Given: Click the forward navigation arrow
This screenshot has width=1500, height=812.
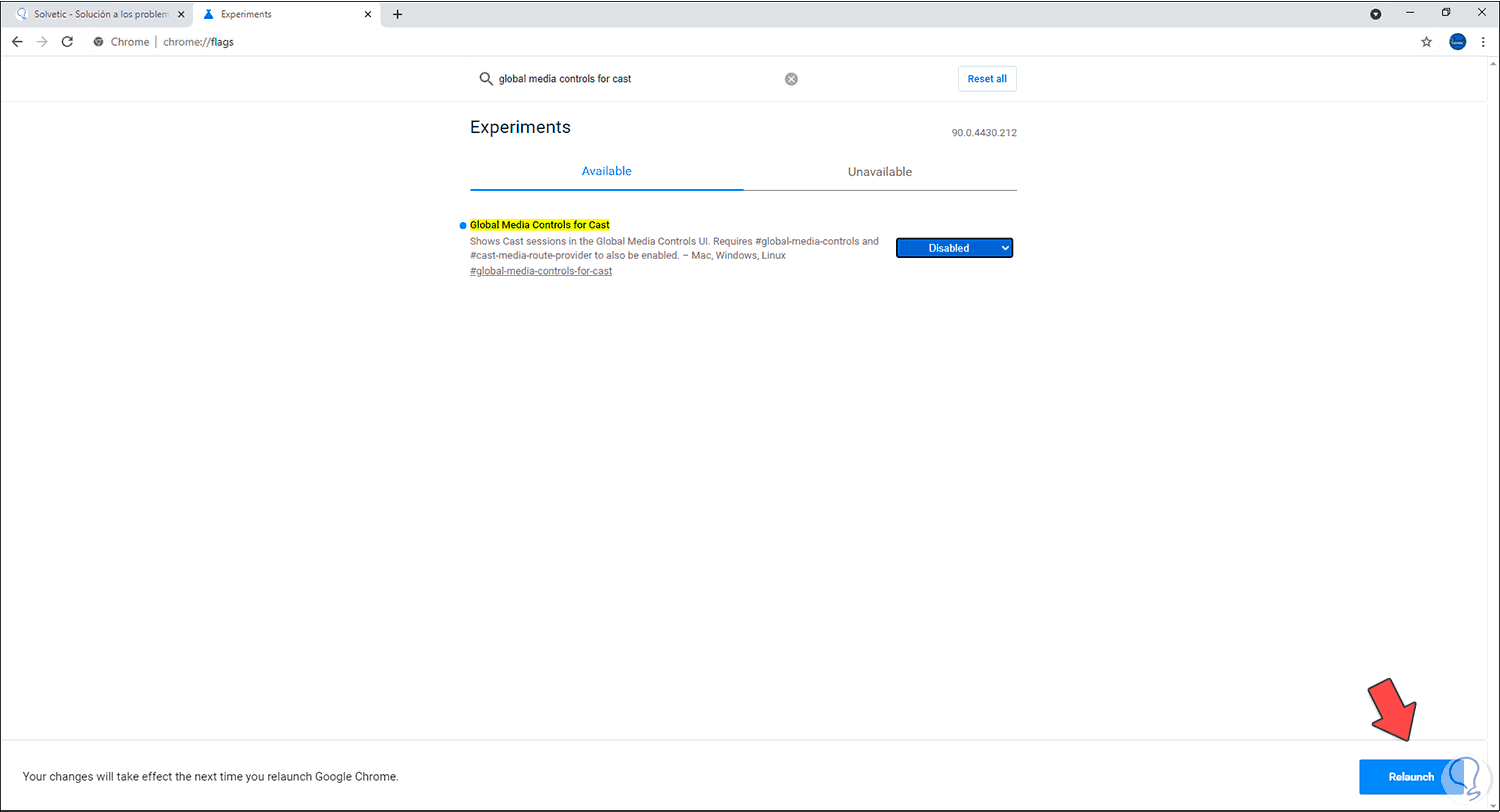Looking at the screenshot, I should [41, 41].
